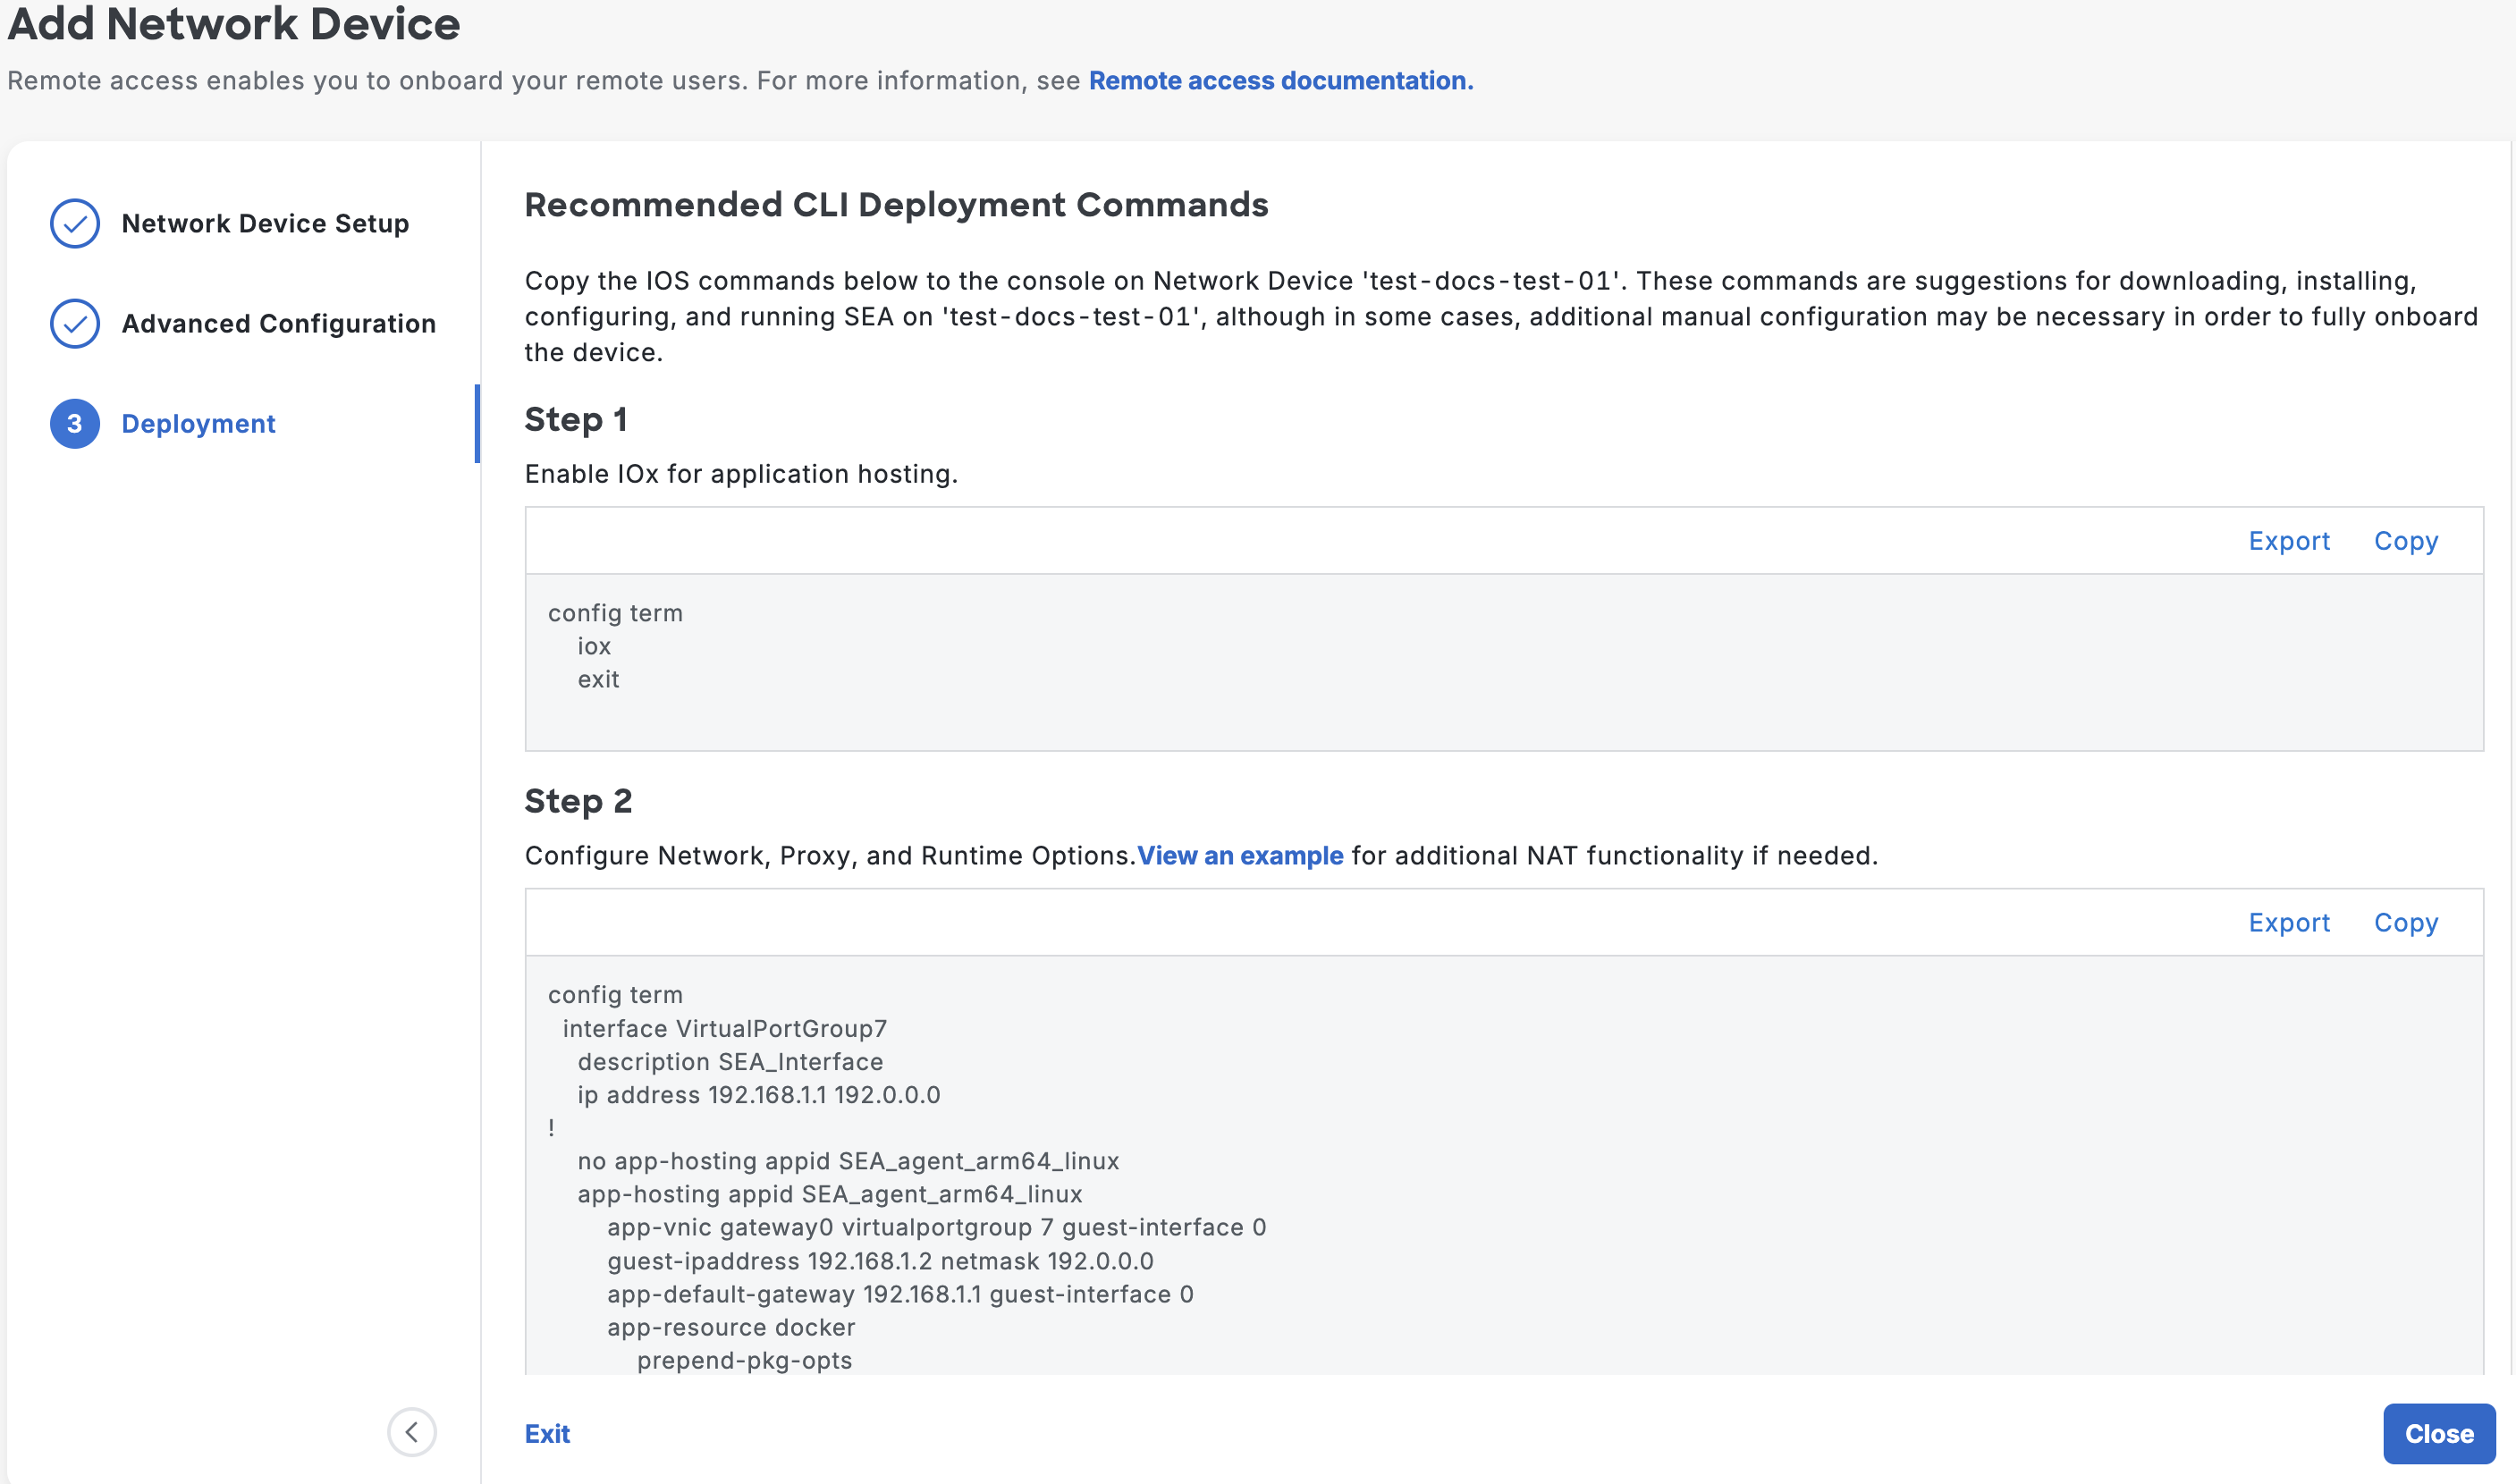Click the 'app-resource docker' line in Step 2
This screenshot has width=2516, height=1484.
pyautogui.click(x=731, y=1327)
